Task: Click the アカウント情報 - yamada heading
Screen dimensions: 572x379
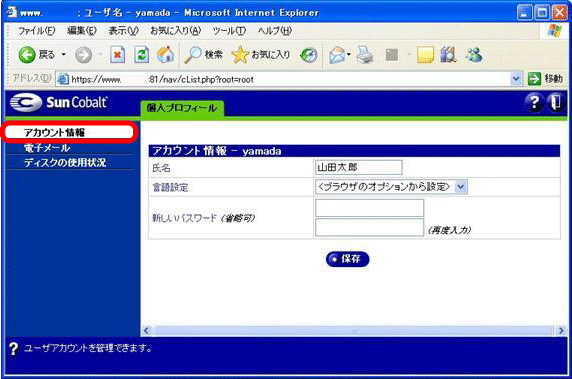Action: pos(217,151)
